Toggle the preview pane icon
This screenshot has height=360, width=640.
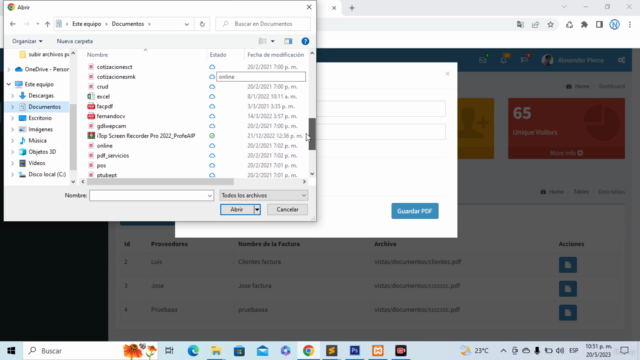pos(288,41)
